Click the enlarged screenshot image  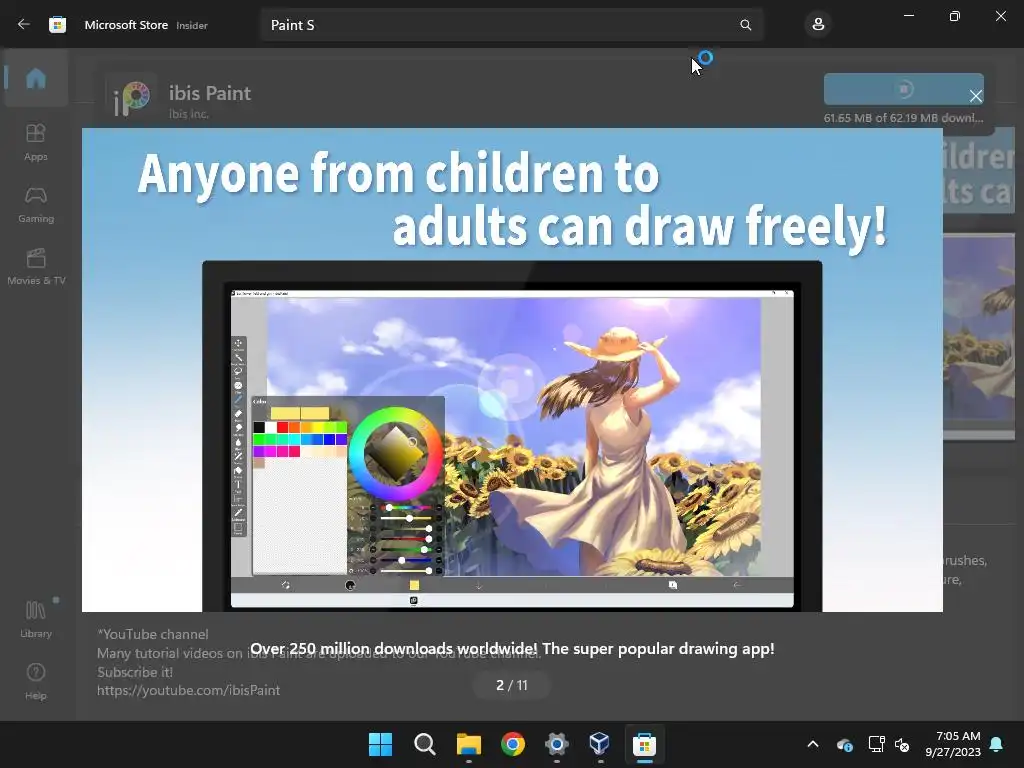(x=512, y=370)
